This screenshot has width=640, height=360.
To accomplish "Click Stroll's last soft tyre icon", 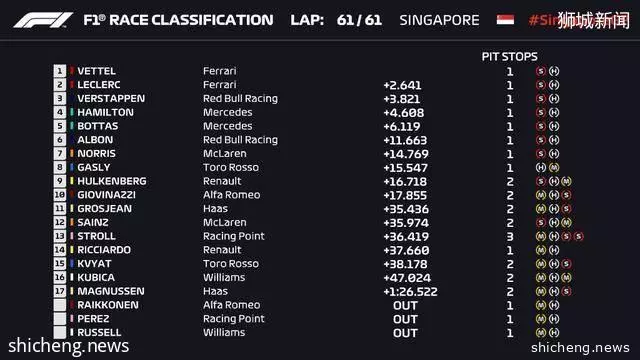I will pyautogui.click(x=578, y=236).
